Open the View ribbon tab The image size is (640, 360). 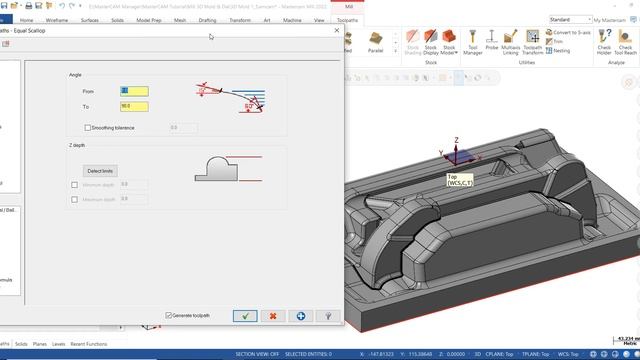click(319, 20)
